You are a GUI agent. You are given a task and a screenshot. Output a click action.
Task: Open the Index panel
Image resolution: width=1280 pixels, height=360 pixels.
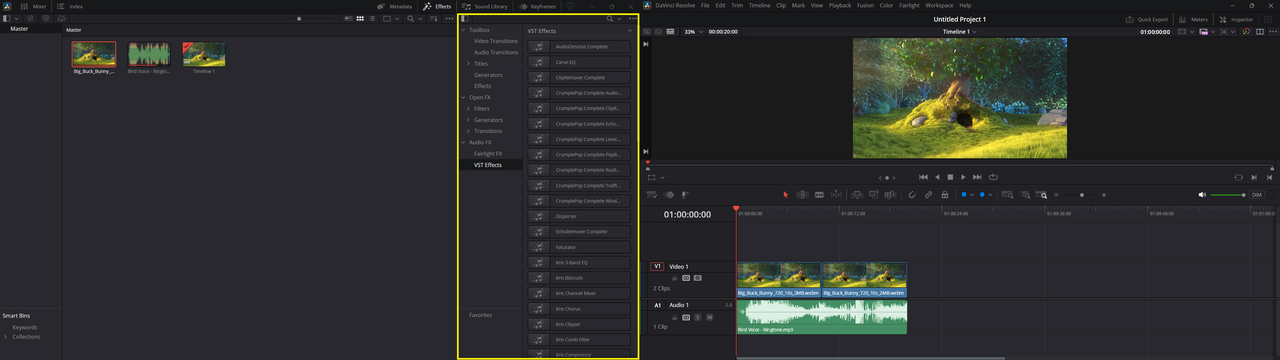click(70, 6)
